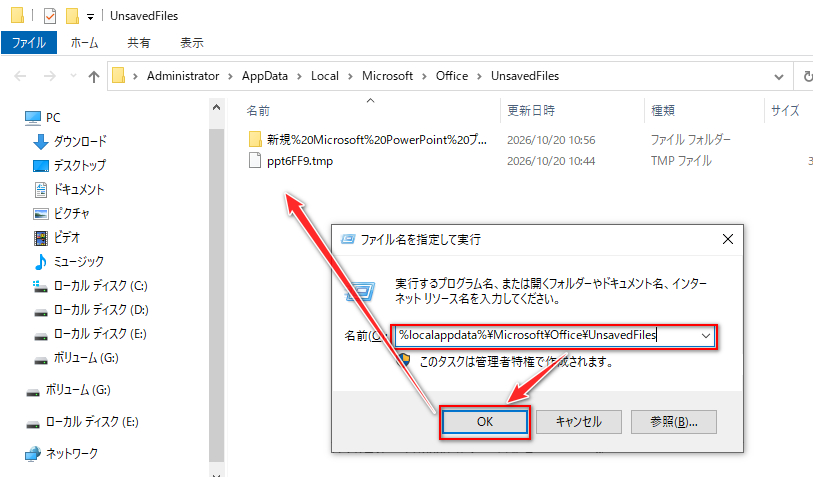The image size is (813, 477).
Task: Click the Properties checkmark quick access icon
Action: click(x=50, y=16)
